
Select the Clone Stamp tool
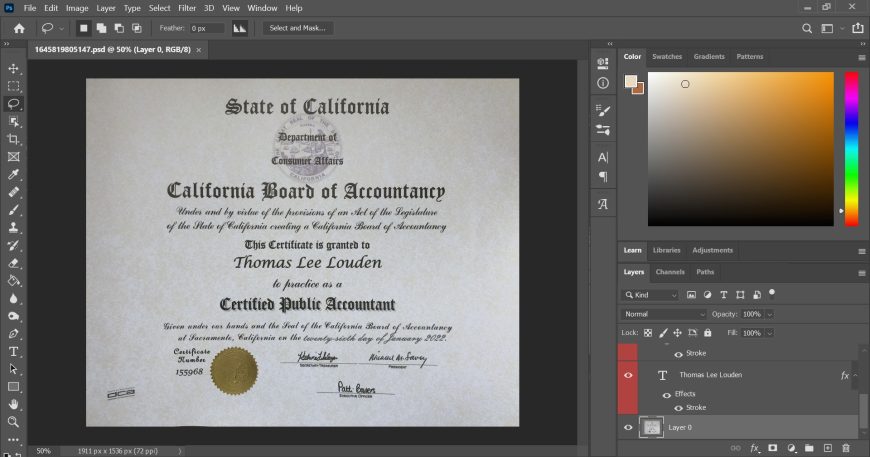point(13,227)
